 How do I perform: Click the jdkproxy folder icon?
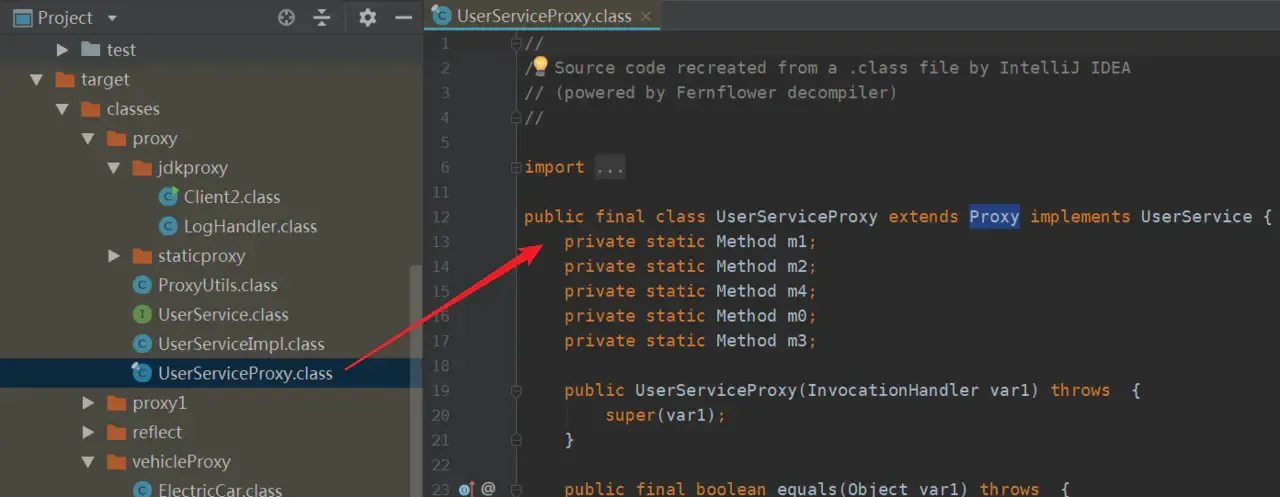pos(142,168)
